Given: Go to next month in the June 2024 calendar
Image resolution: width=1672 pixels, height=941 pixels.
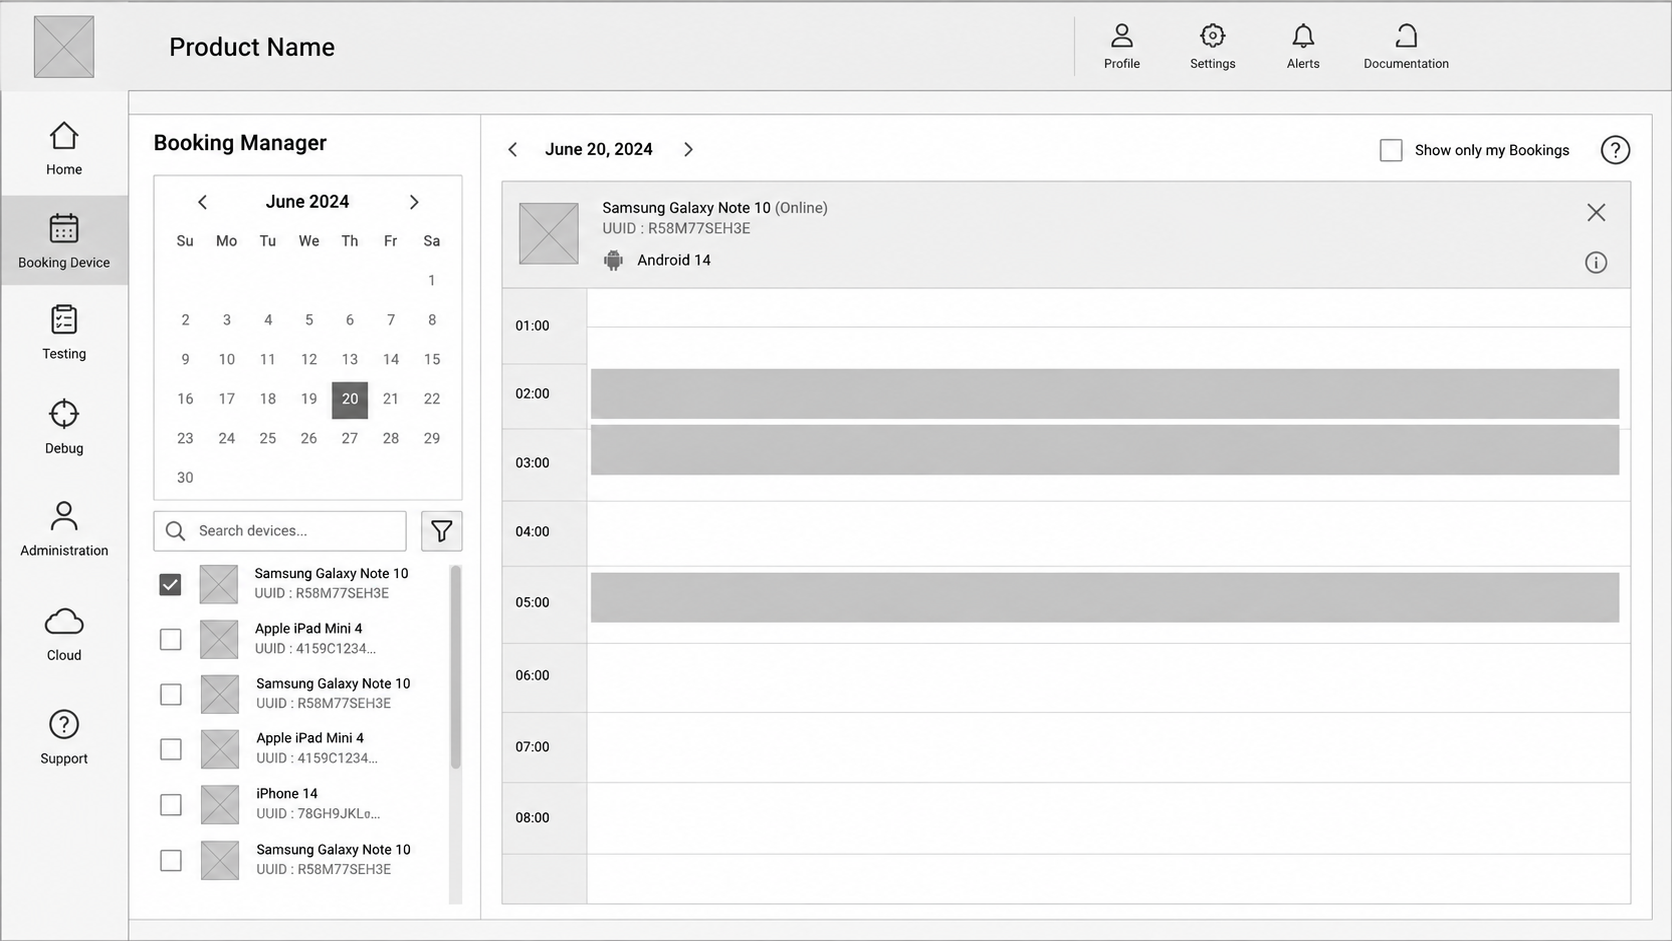Looking at the screenshot, I should (414, 202).
